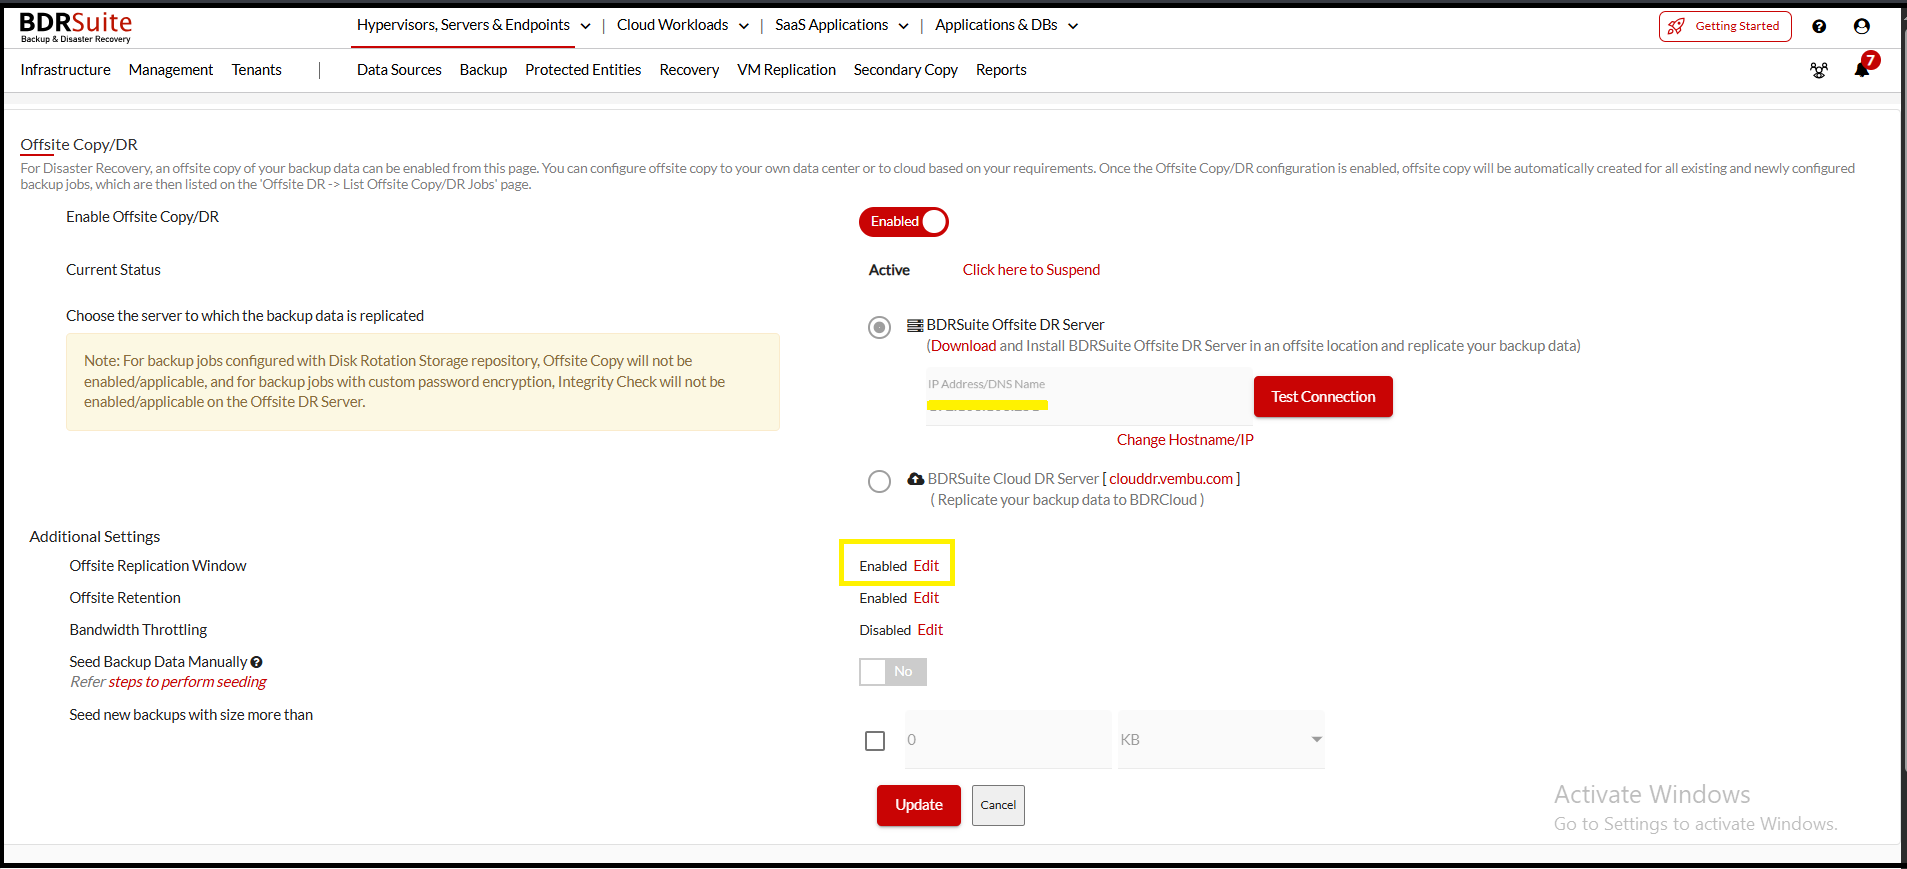This screenshot has height=869, width=1907.
Task: Click the Cancel button
Action: [x=998, y=805]
